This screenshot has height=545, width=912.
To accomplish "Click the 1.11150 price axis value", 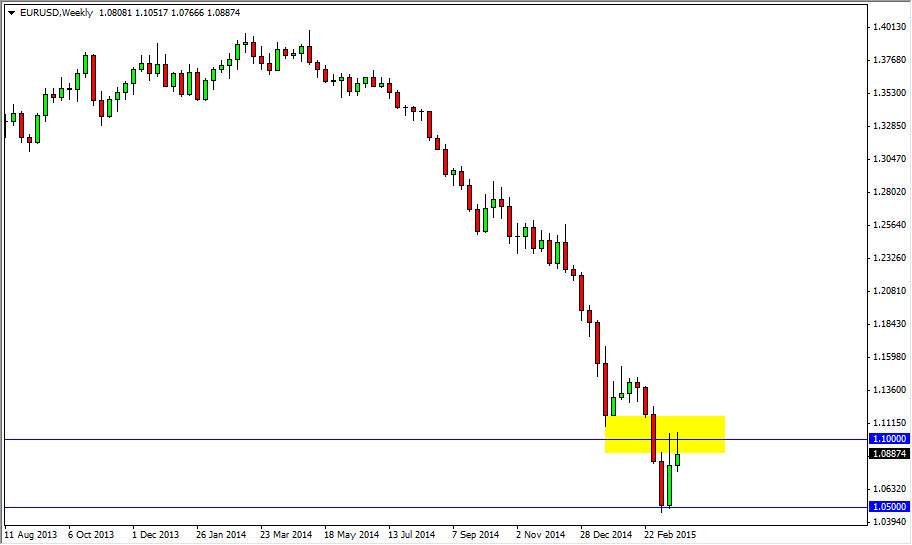I will 890,423.
